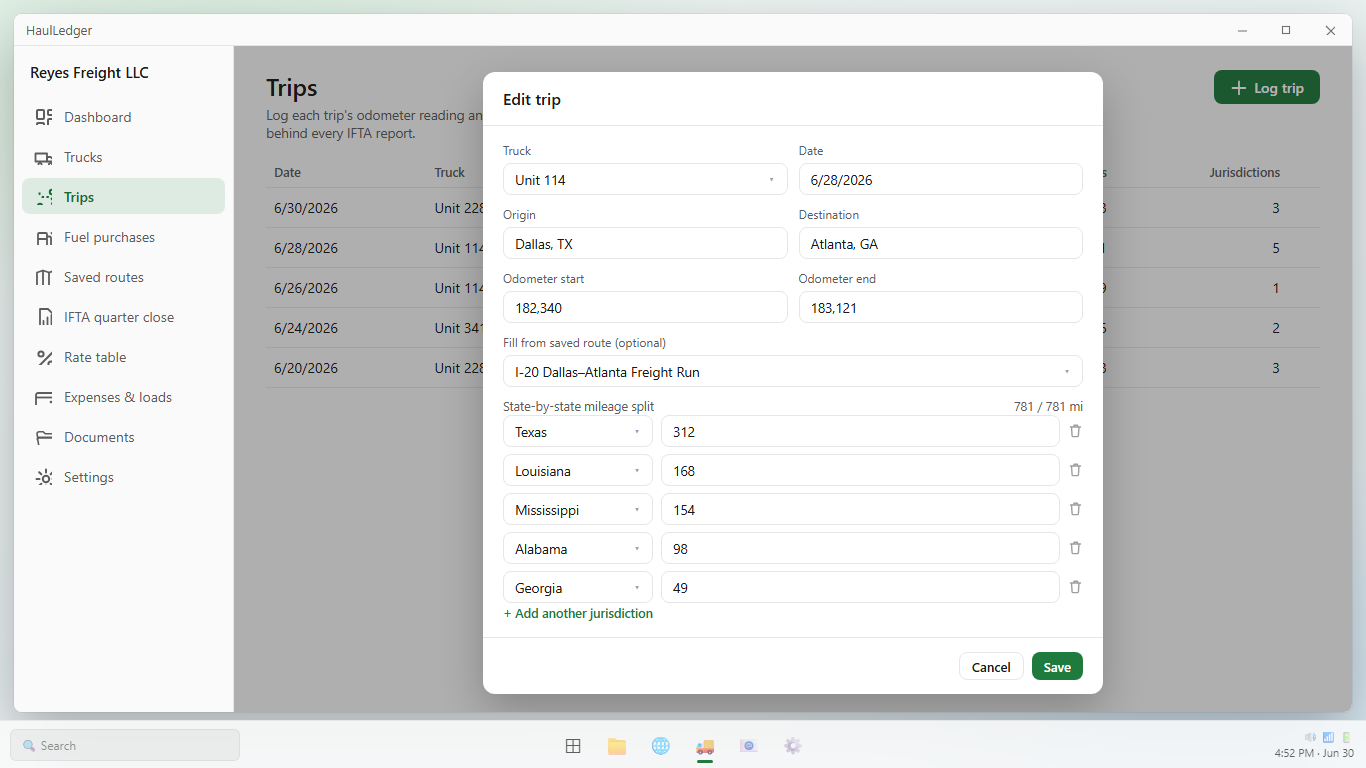Save the edited trip
The width and height of the screenshot is (1366, 768).
1057,667
